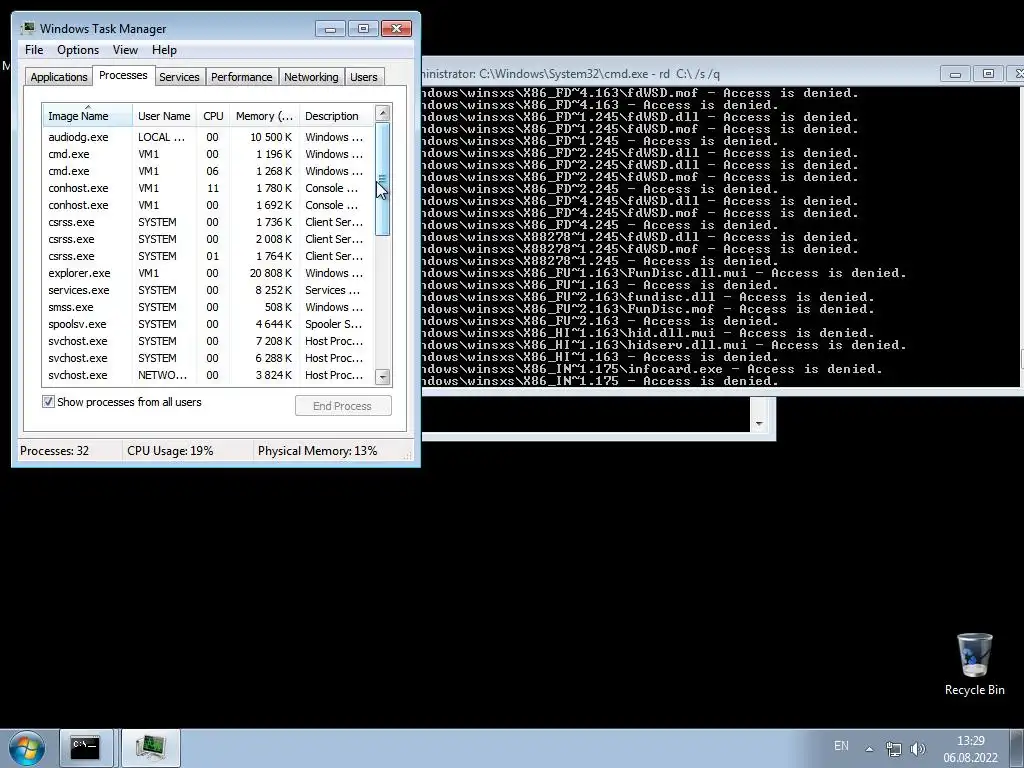Select svchost.exe using 6 288 K memory
1024x768 pixels.
pos(209,358)
